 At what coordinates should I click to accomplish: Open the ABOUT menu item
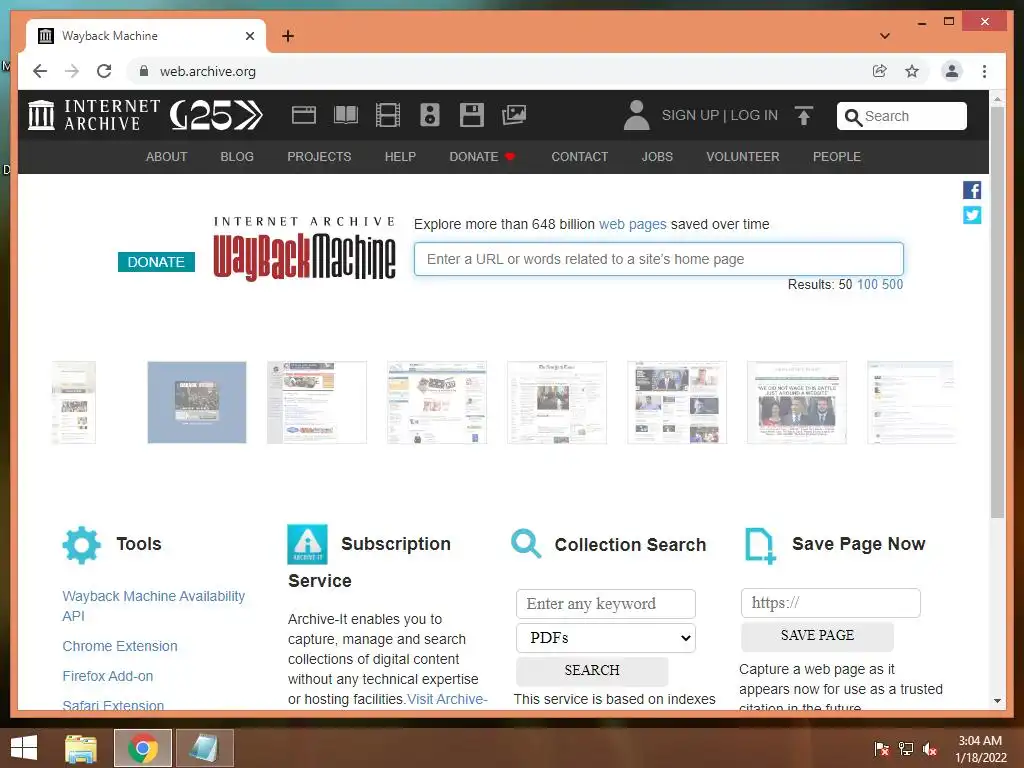167,157
